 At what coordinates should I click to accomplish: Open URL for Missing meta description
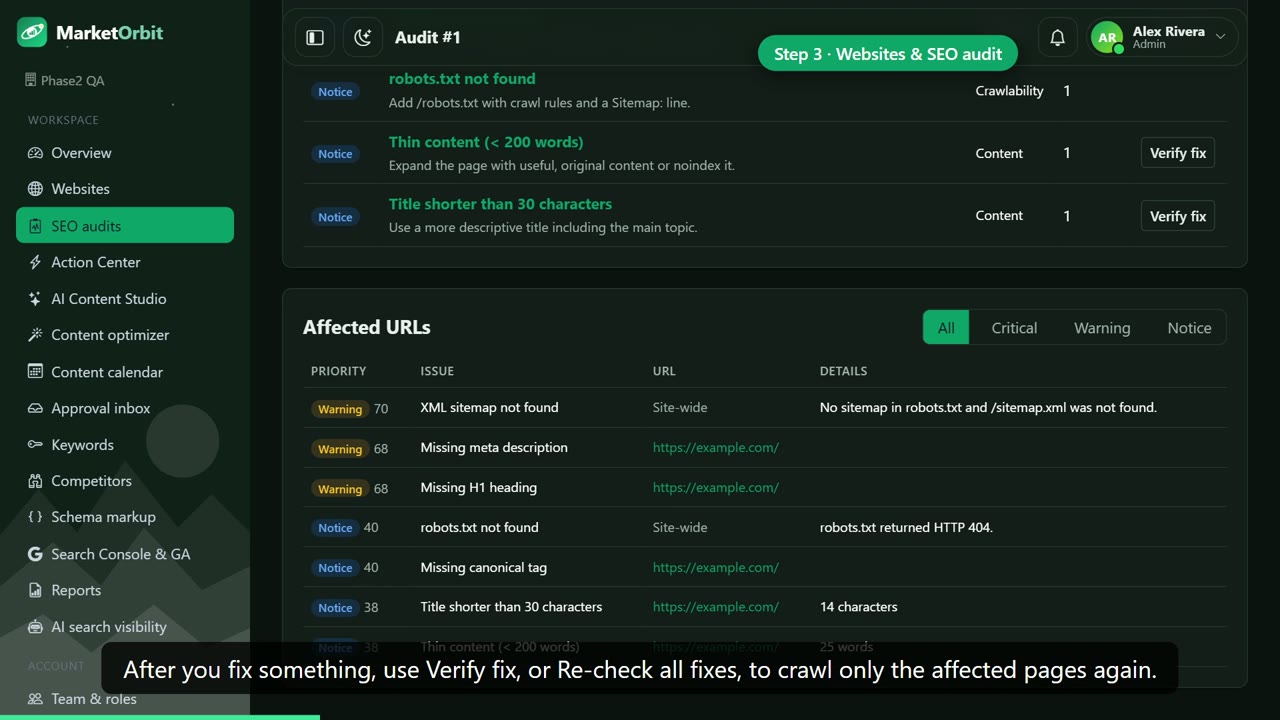coord(716,448)
